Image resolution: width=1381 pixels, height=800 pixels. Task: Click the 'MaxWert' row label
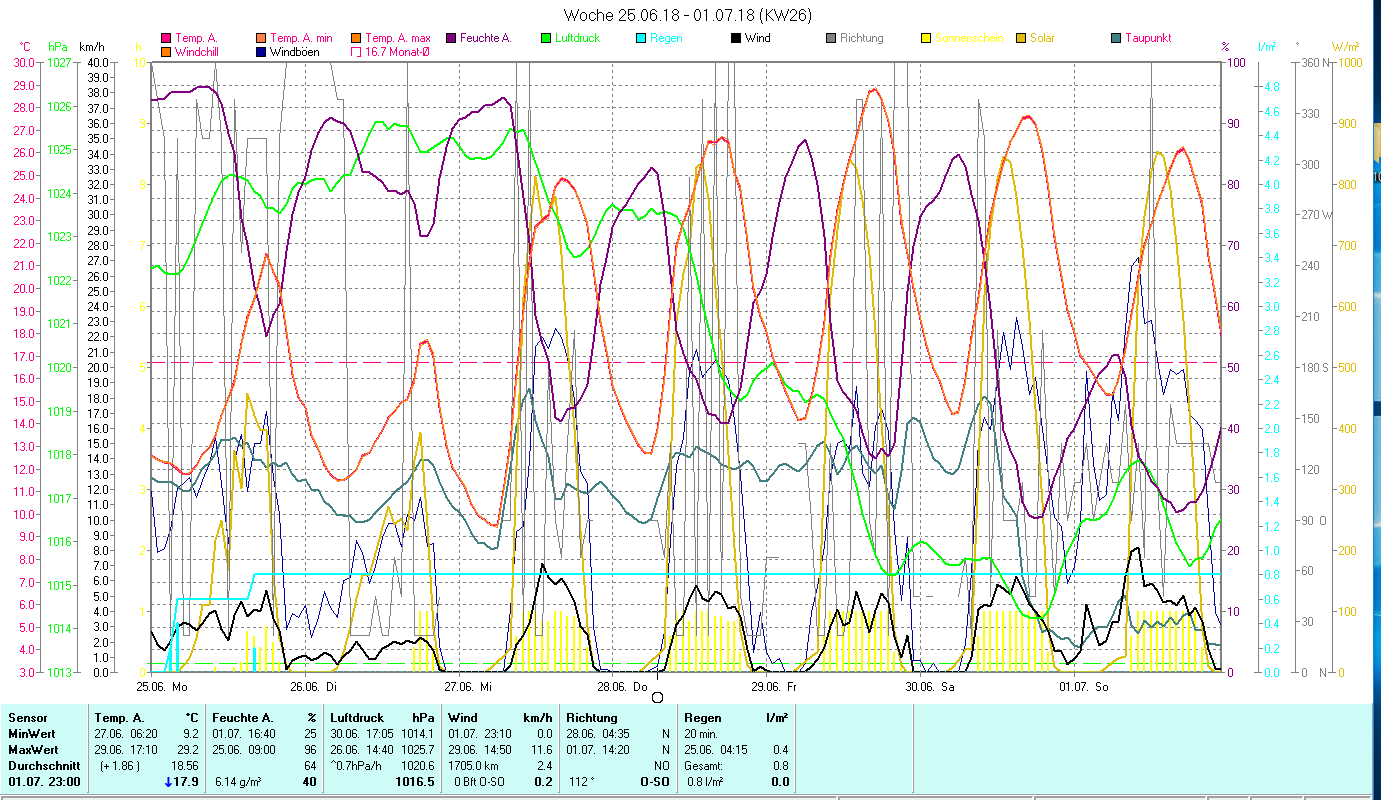(x=32, y=749)
